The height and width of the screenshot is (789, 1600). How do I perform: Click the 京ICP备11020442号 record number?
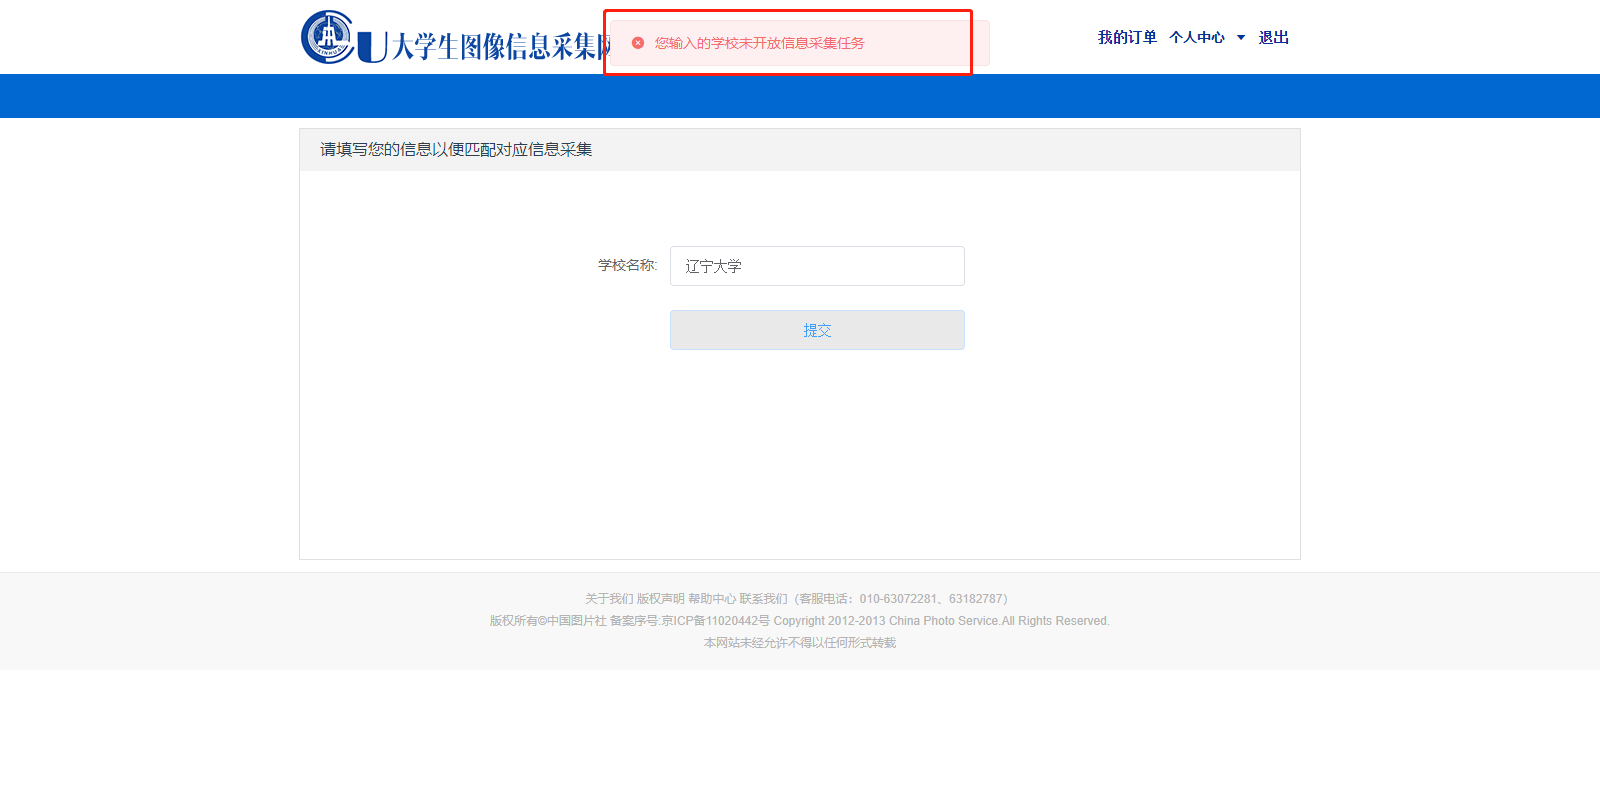point(716,621)
